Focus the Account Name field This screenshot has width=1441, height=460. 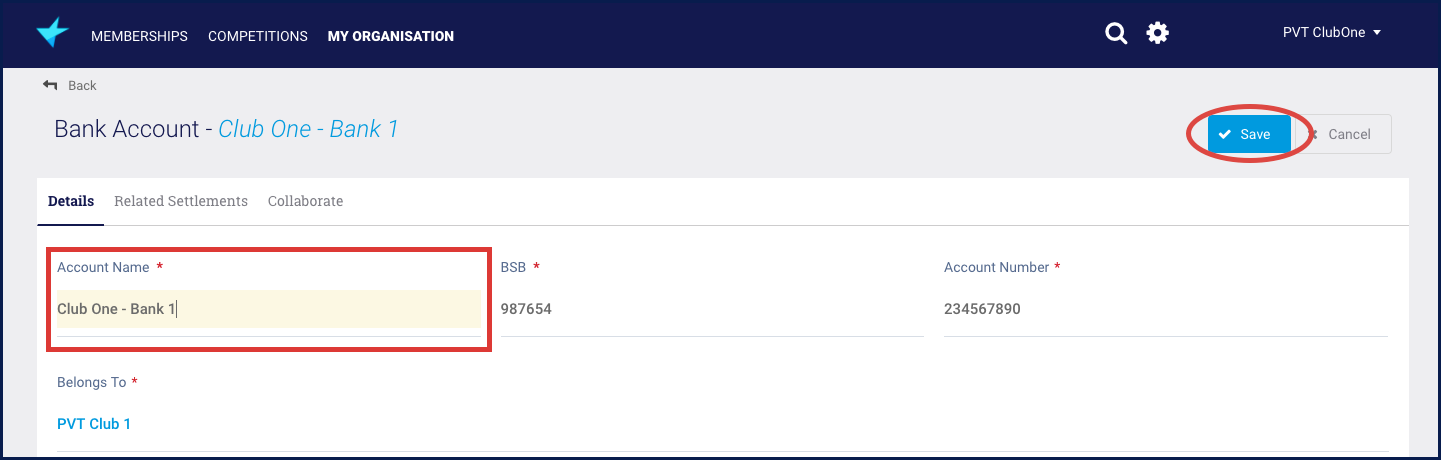point(268,309)
